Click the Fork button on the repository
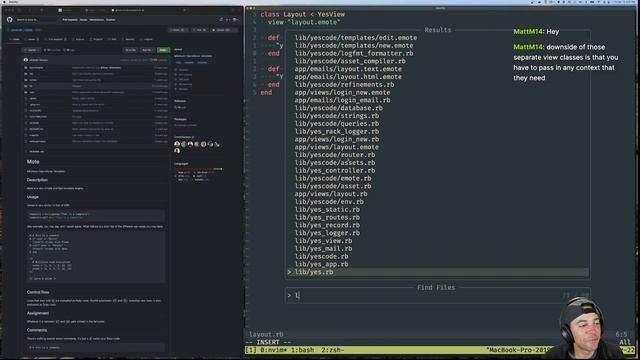The width and height of the screenshot is (640, 360). pos(200,30)
